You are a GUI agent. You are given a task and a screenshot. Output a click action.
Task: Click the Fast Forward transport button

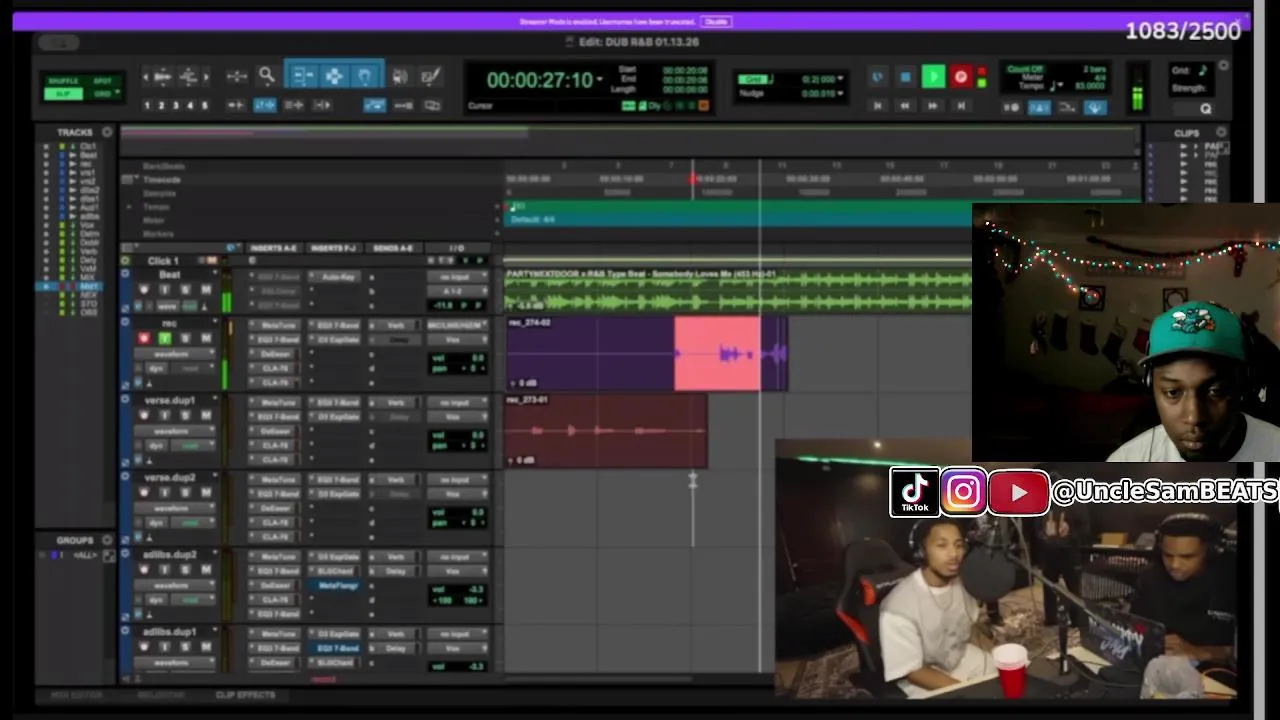[x=933, y=105]
